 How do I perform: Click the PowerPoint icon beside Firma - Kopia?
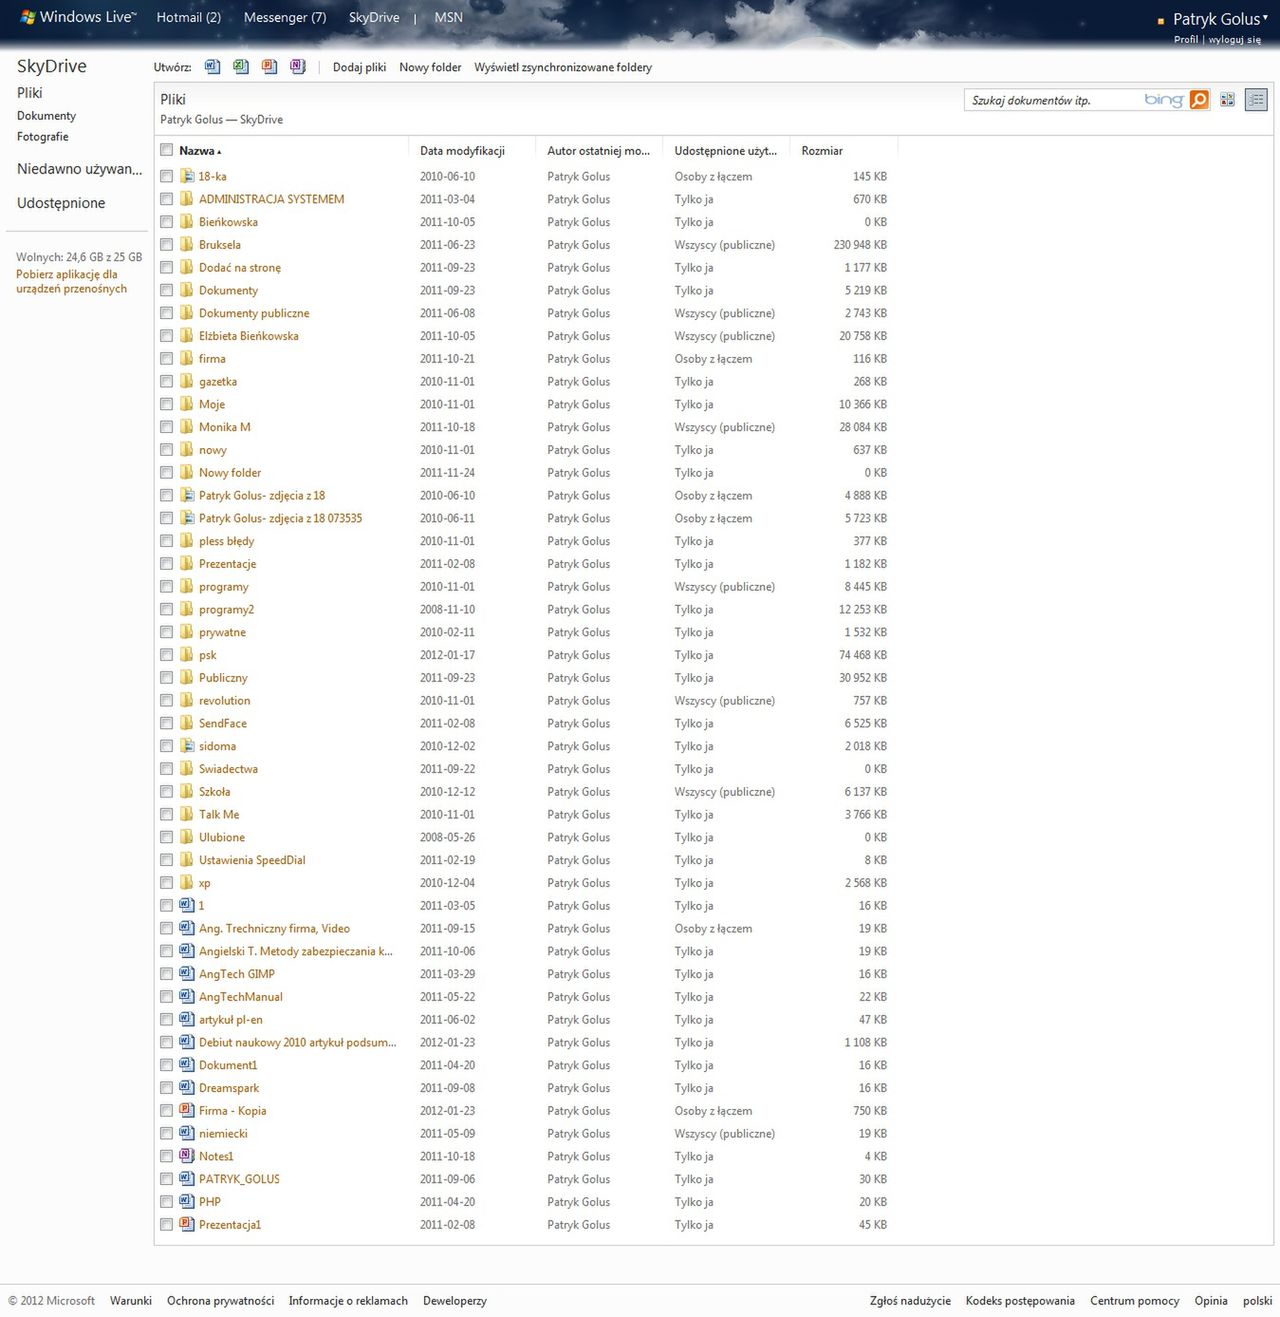[x=187, y=1110]
